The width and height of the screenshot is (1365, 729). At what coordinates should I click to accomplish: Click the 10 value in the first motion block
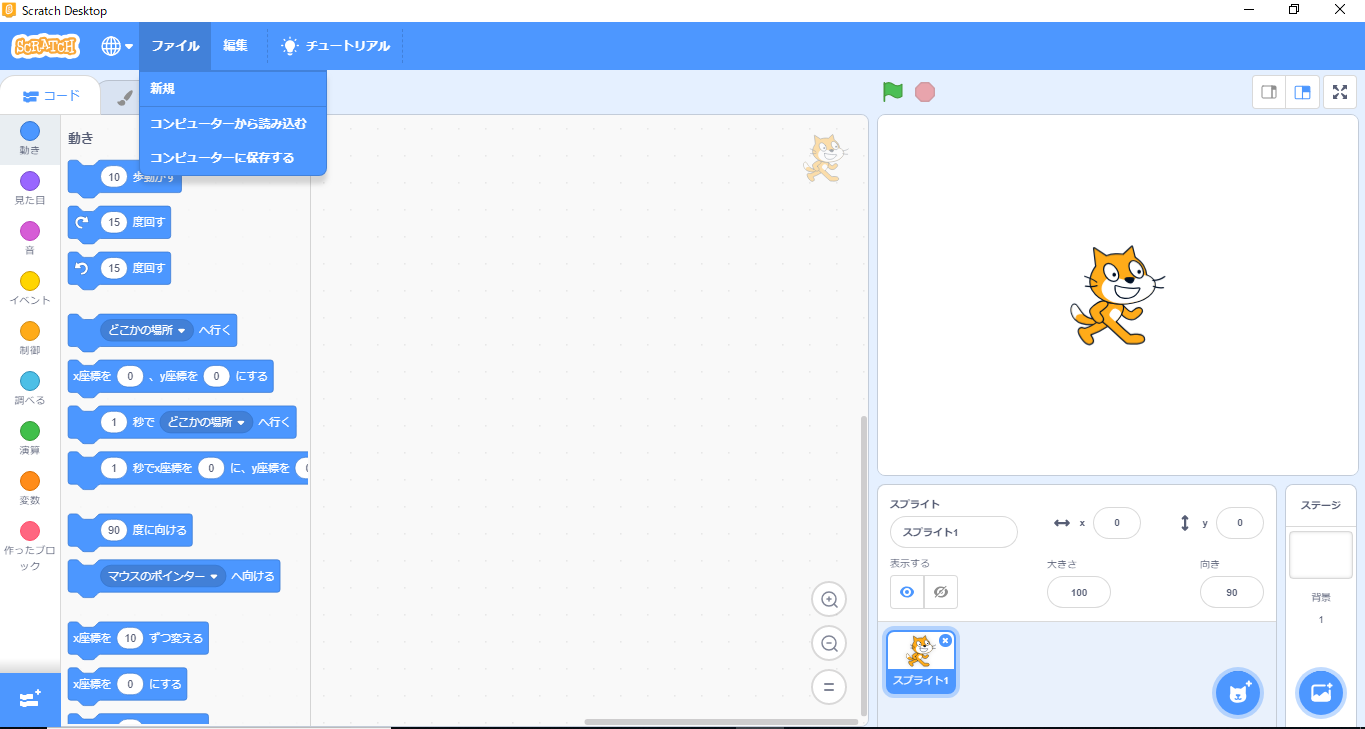point(113,177)
